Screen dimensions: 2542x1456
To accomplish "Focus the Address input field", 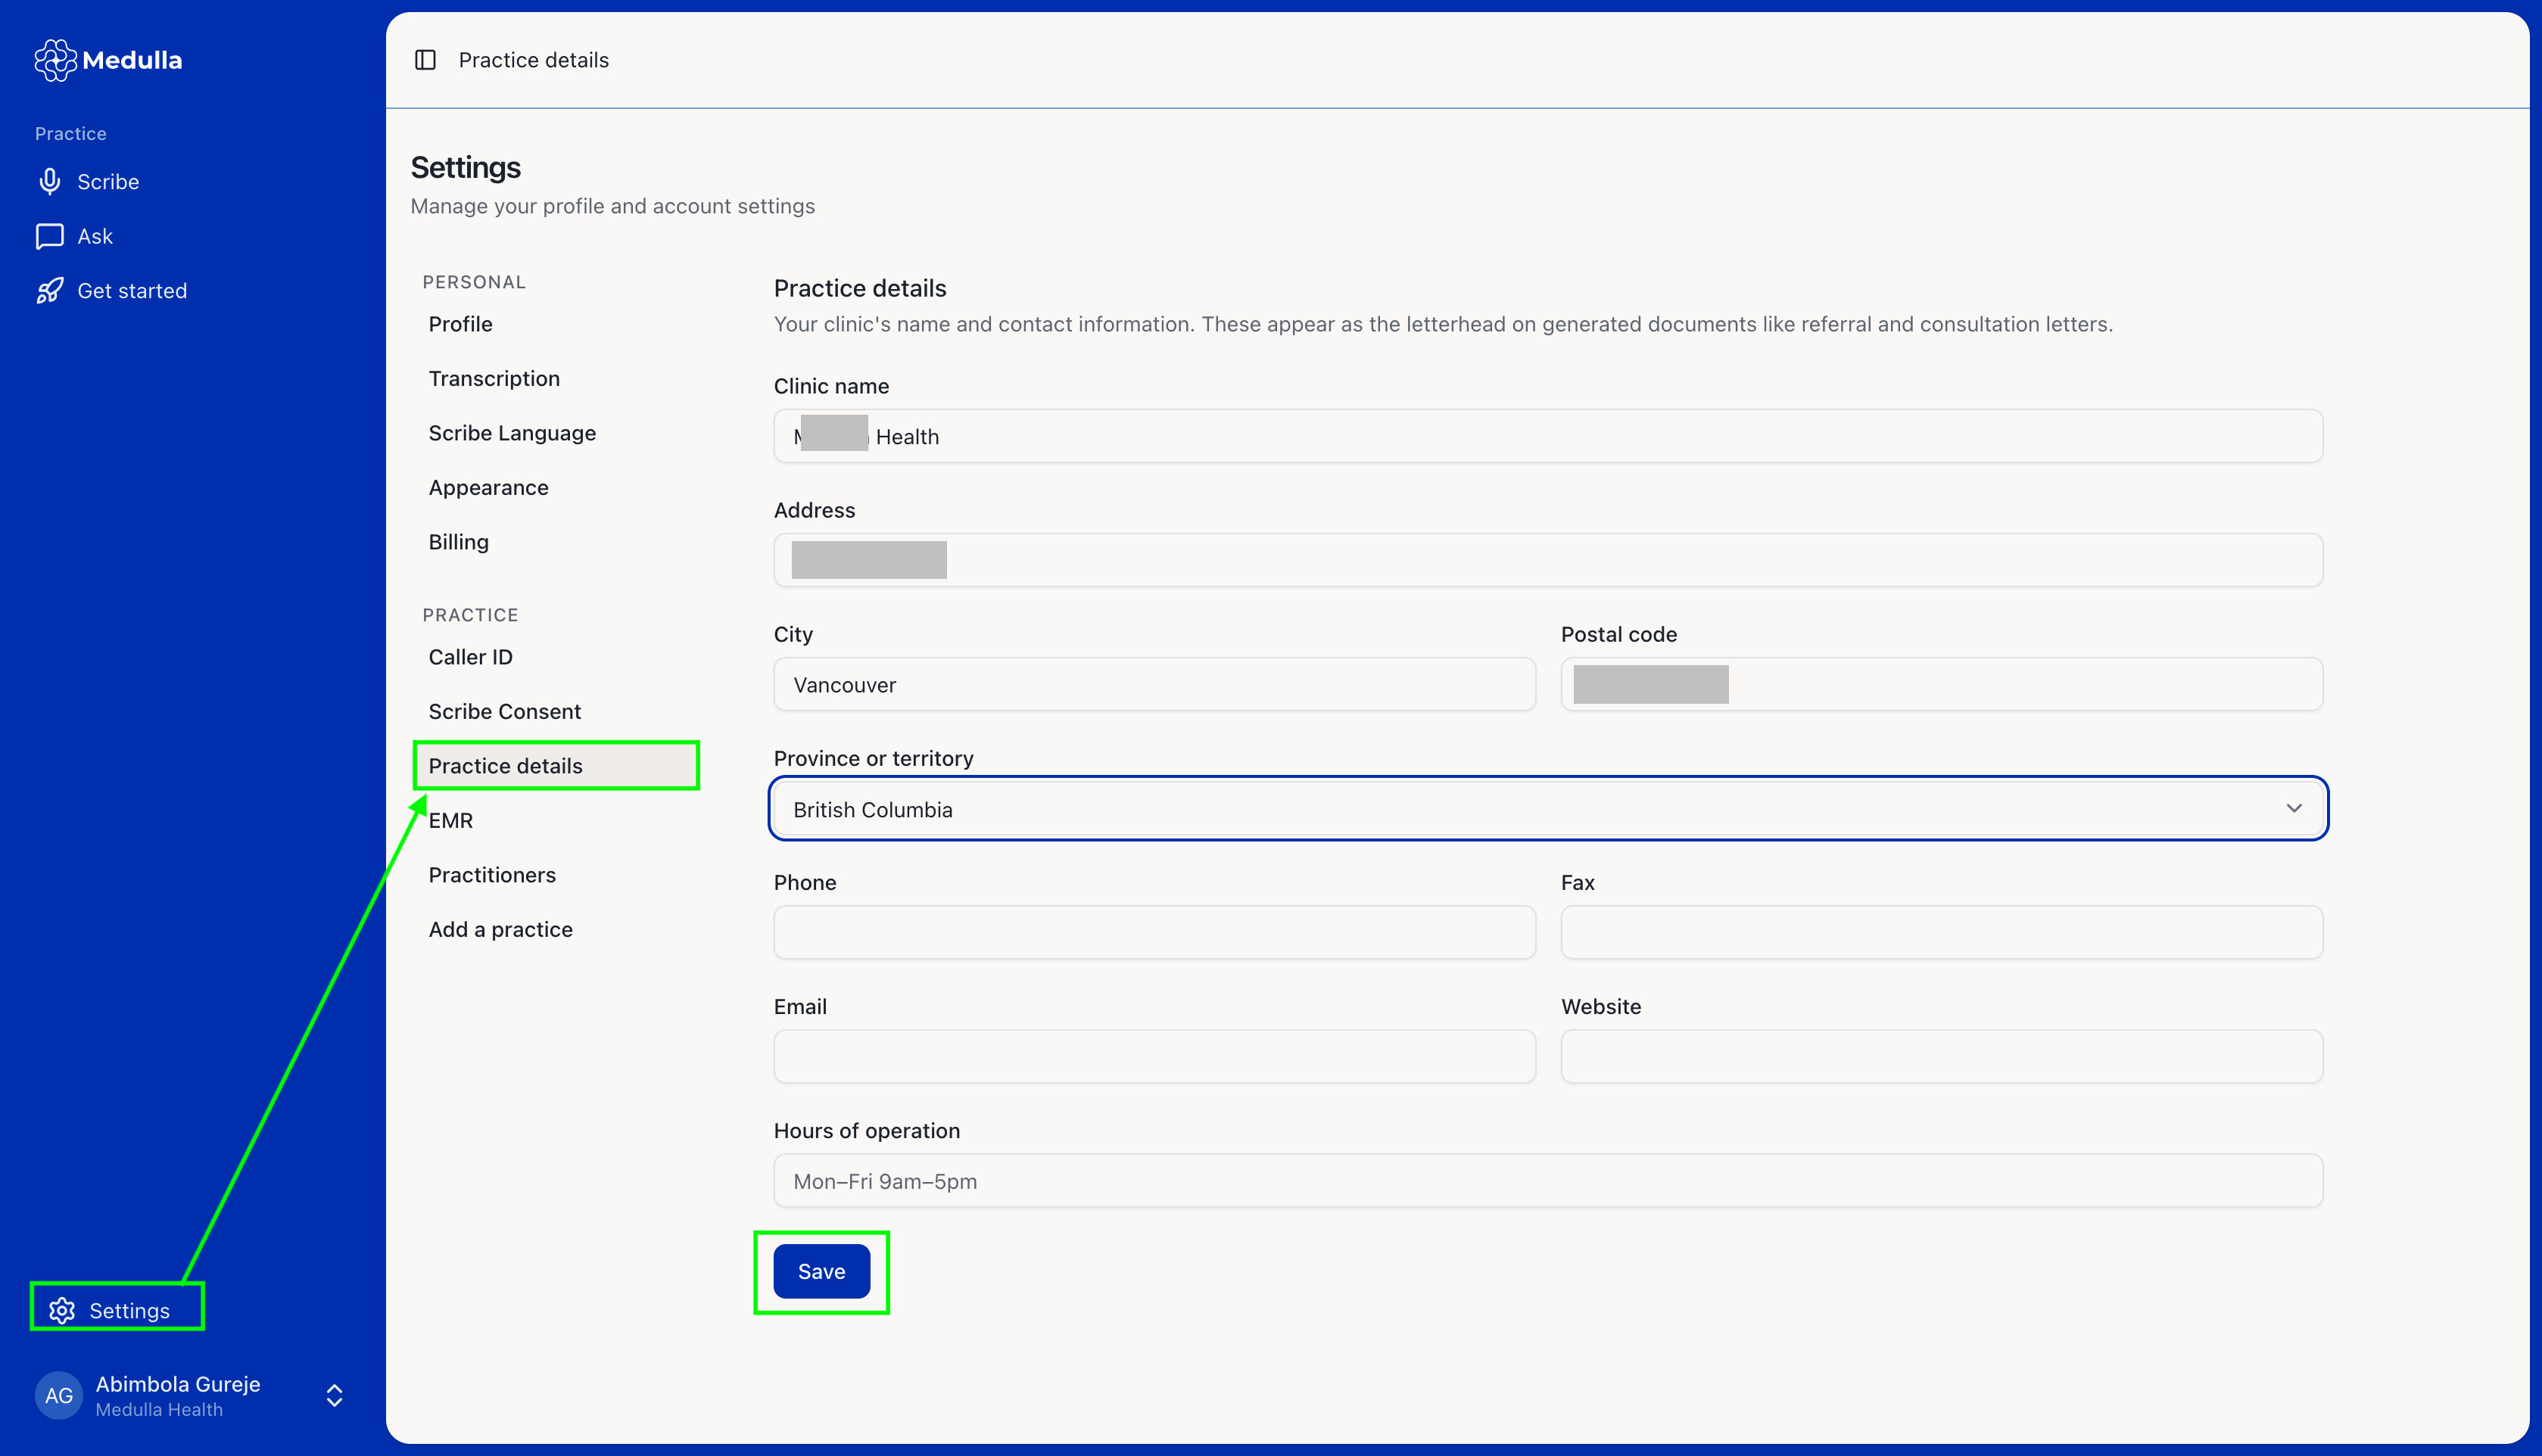I will 1548,560.
